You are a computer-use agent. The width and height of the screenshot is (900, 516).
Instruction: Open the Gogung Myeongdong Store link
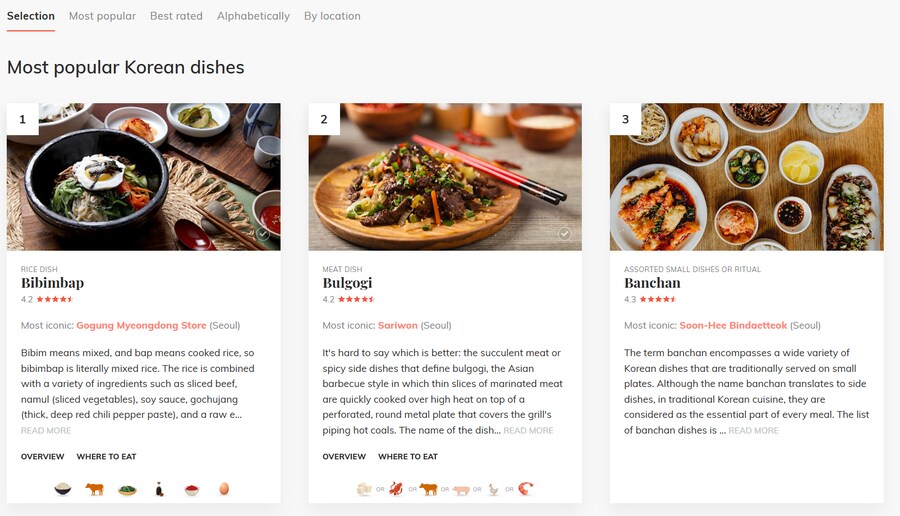point(141,325)
